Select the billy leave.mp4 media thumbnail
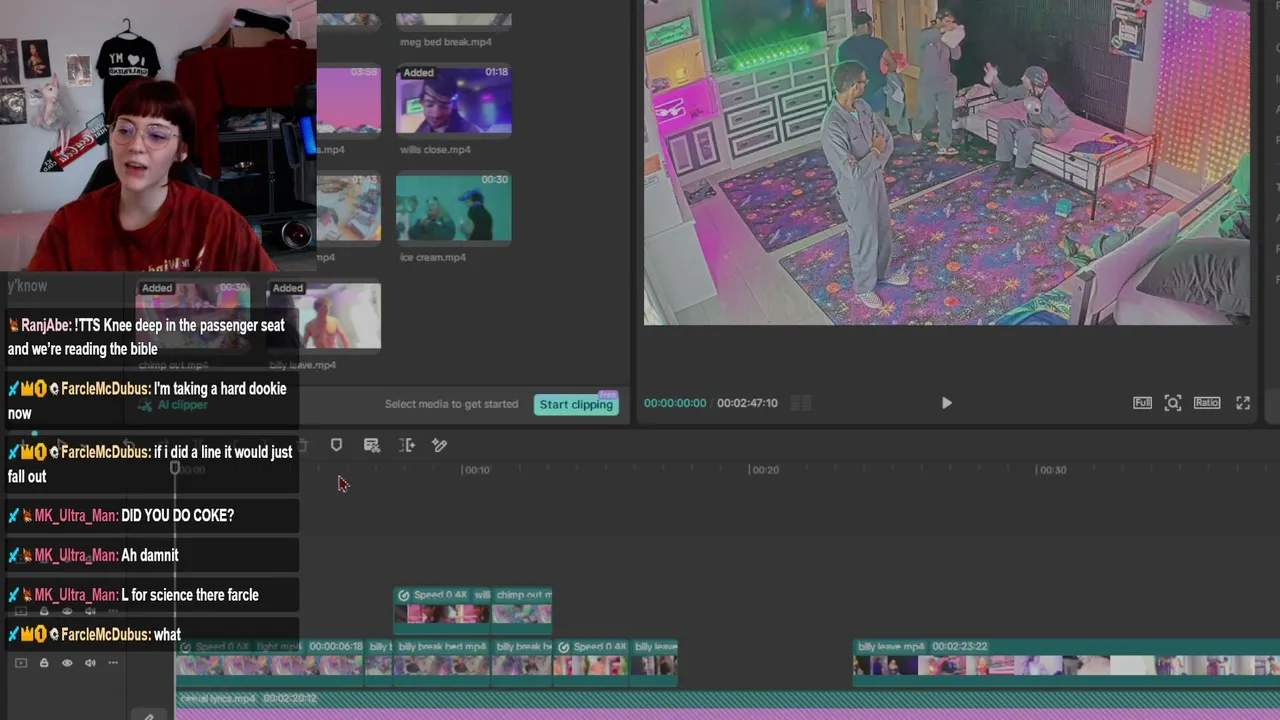This screenshot has height=720, width=1280. click(x=323, y=316)
